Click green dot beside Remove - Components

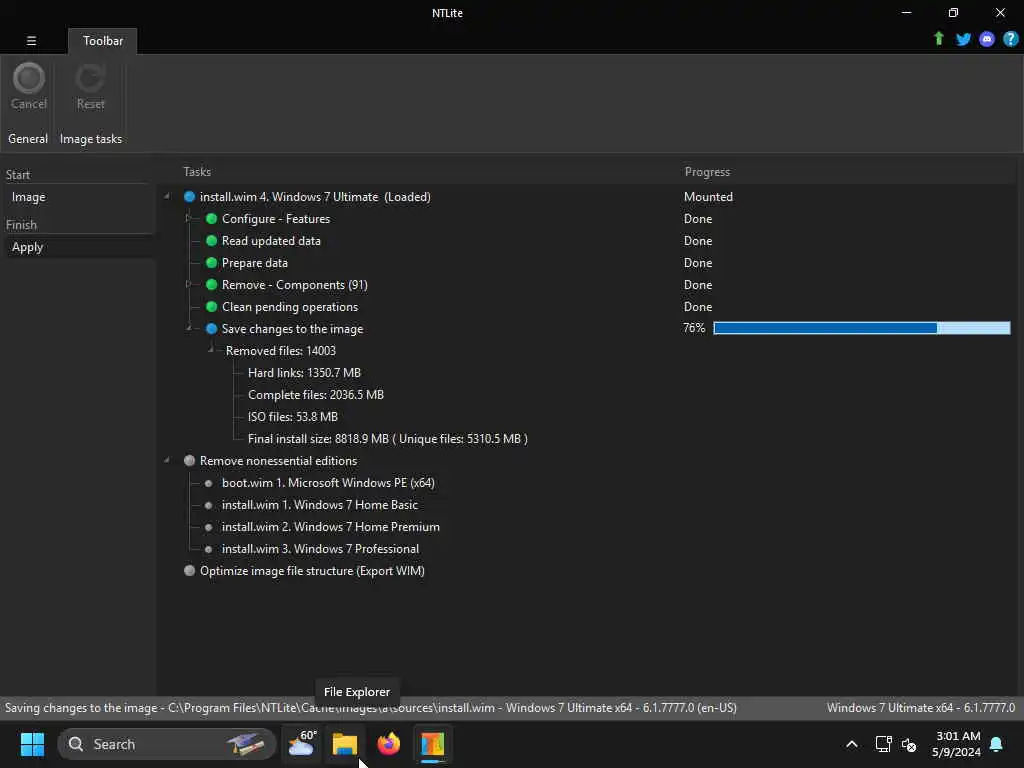tap(212, 285)
